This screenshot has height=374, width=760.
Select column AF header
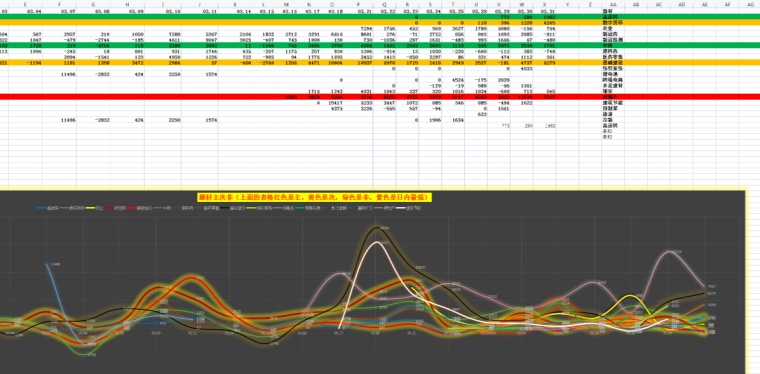727,4
